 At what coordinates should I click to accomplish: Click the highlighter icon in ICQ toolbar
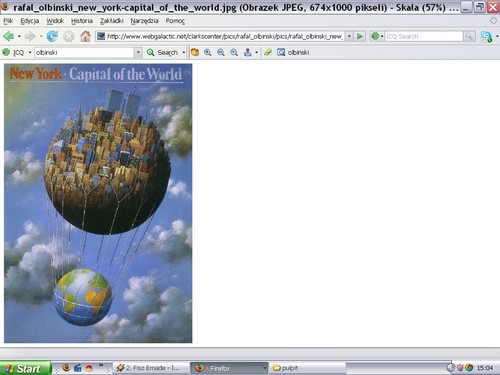pos(268,52)
